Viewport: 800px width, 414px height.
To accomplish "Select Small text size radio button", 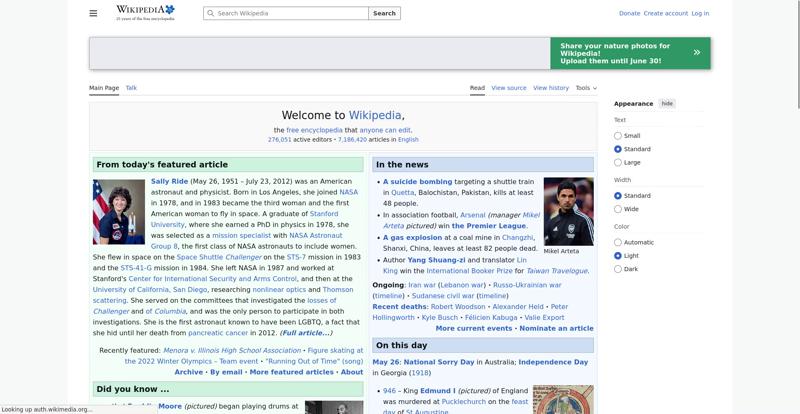I will coord(618,136).
